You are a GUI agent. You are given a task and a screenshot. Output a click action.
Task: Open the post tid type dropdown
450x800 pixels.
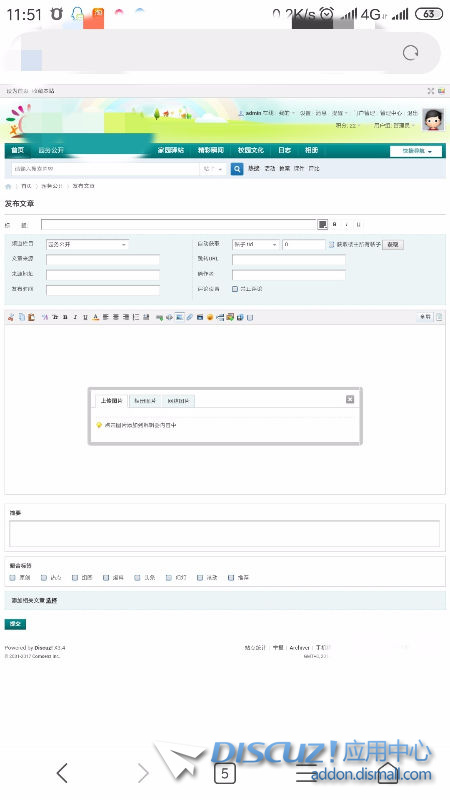click(x=256, y=244)
